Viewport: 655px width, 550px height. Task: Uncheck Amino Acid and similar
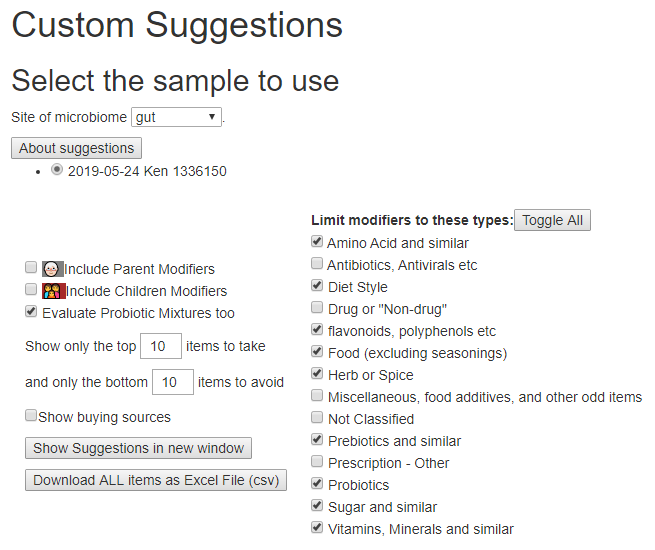tap(317, 242)
